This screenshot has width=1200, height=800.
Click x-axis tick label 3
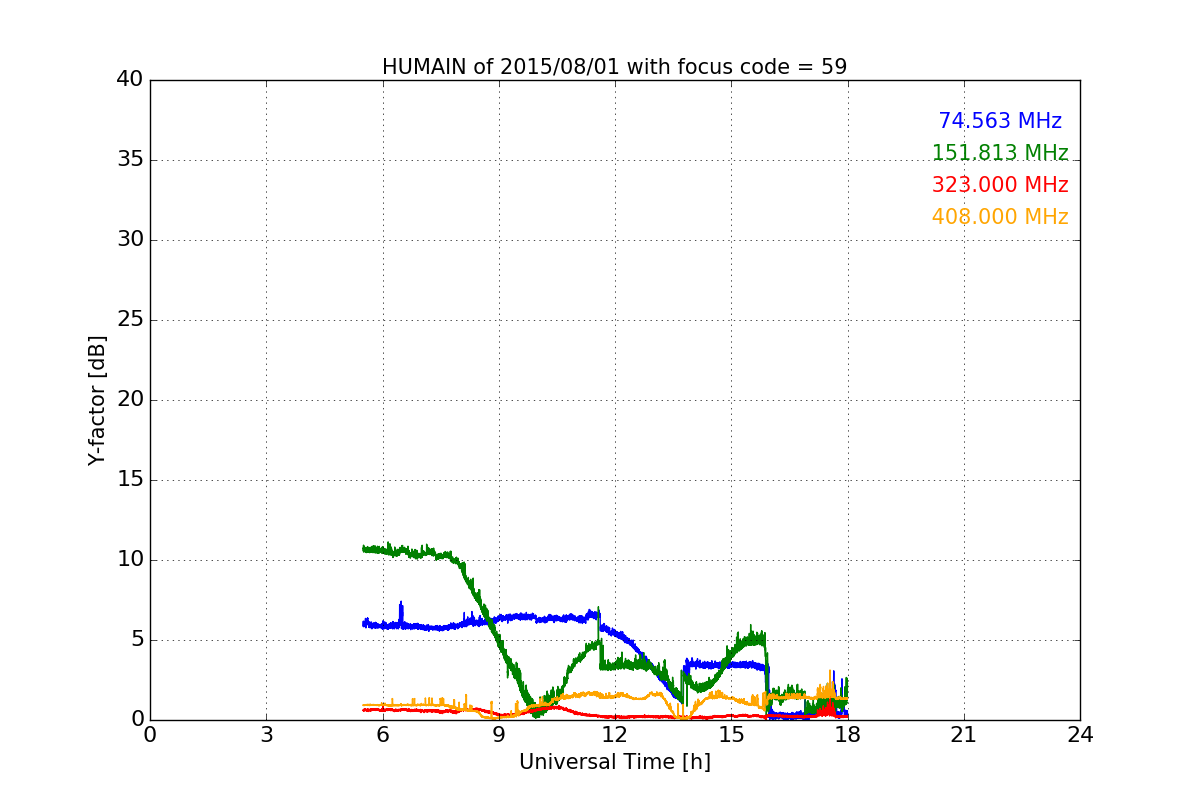tap(266, 735)
